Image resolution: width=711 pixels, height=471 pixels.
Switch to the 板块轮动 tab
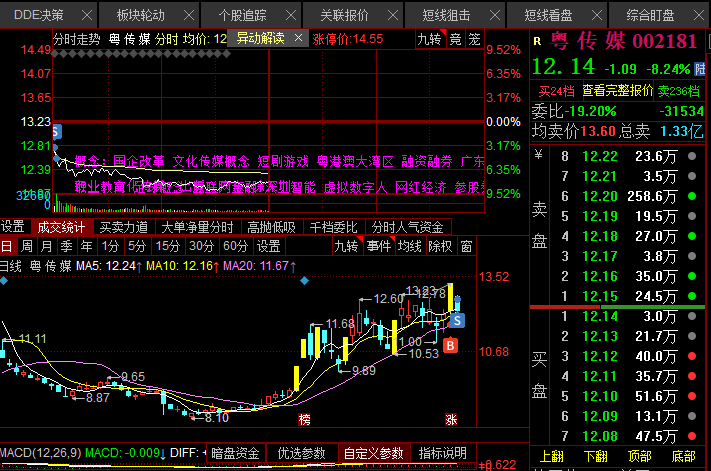[x=141, y=15]
